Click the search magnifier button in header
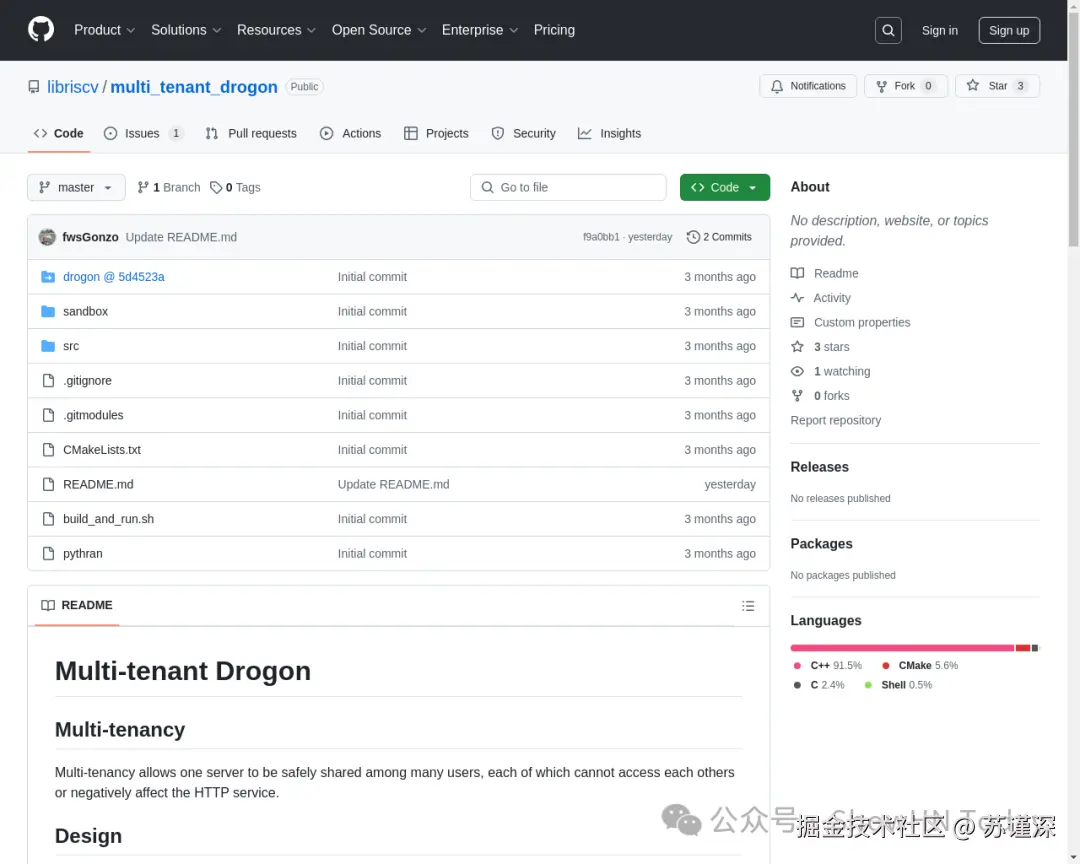 point(888,30)
